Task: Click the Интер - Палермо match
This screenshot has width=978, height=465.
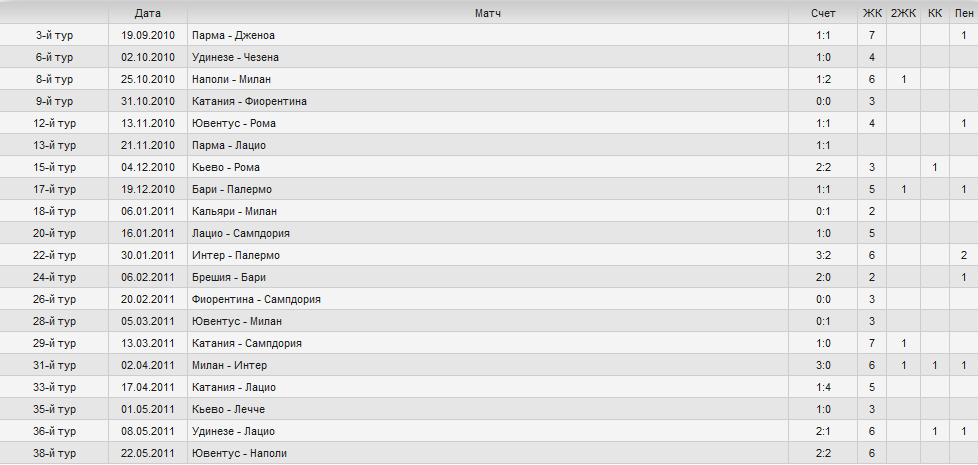Action: (236, 256)
